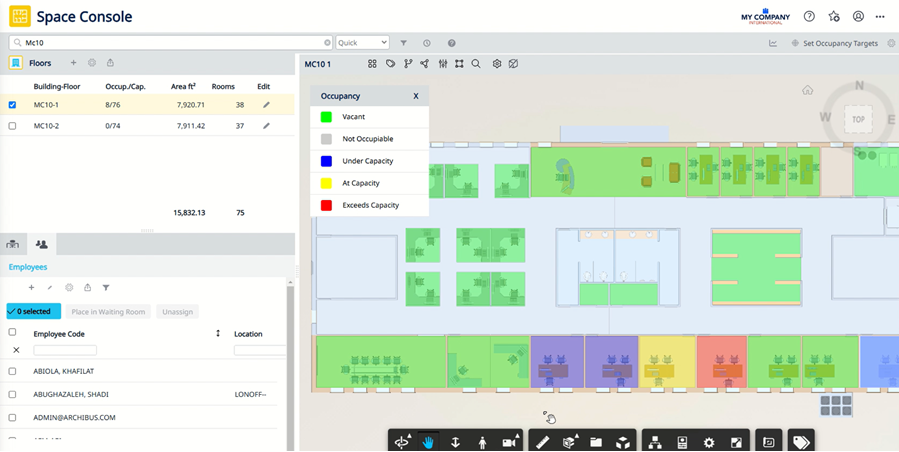Screen dimensions: 899x452
Task: Sort employees by Employee Code arrows
Action: (218, 333)
